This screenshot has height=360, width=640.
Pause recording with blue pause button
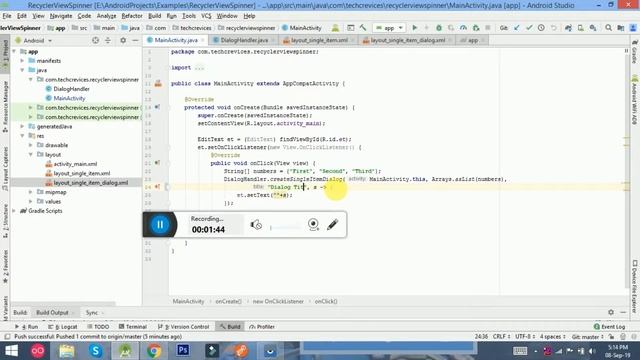coord(160,224)
